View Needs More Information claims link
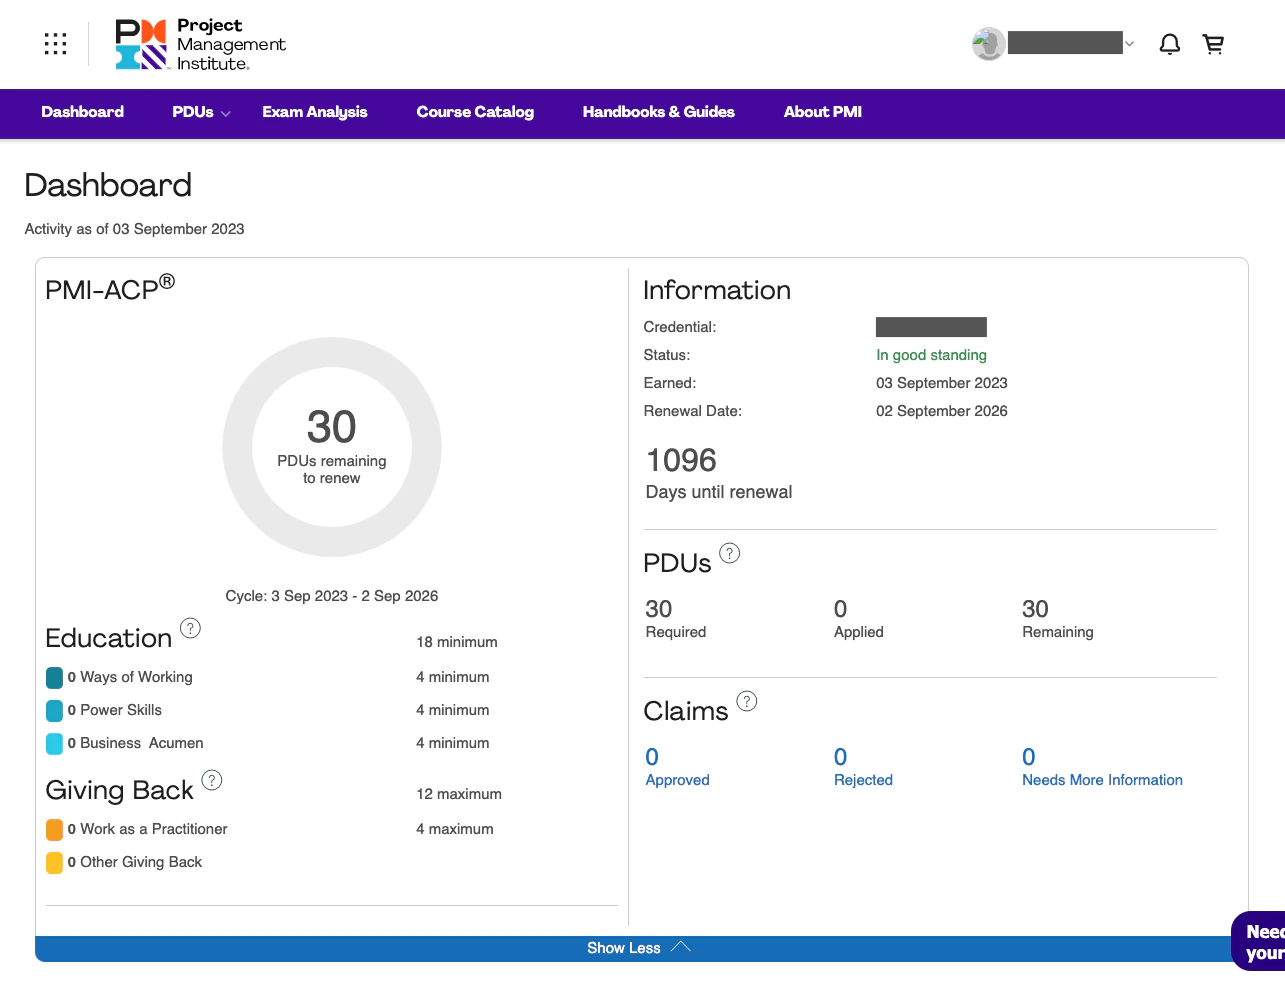Screen dimensions: 1285x984 pos(1029,757)
